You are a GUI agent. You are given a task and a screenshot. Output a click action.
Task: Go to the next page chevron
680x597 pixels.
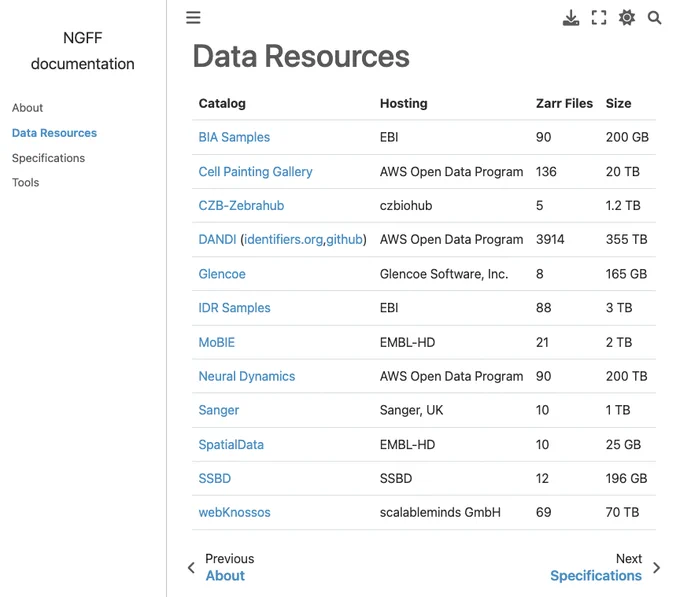point(657,568)
